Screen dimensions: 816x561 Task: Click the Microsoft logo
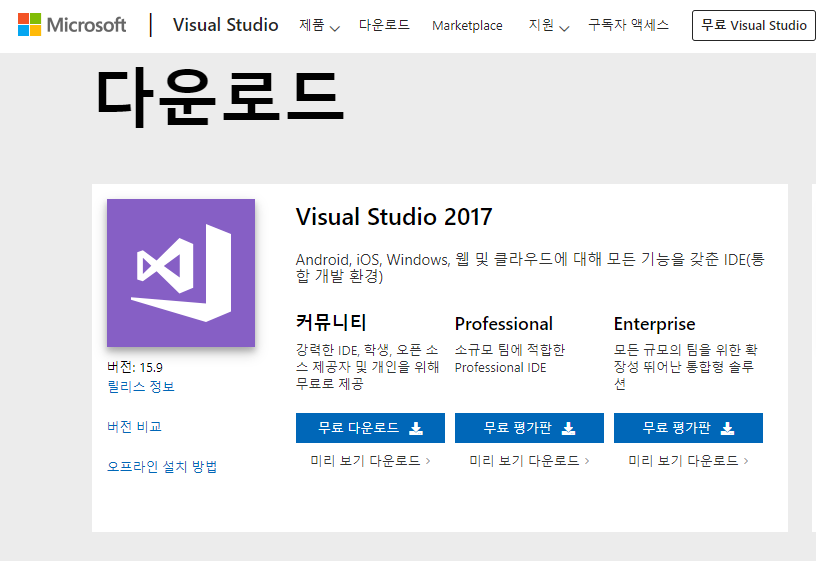(x=72, y=24)
